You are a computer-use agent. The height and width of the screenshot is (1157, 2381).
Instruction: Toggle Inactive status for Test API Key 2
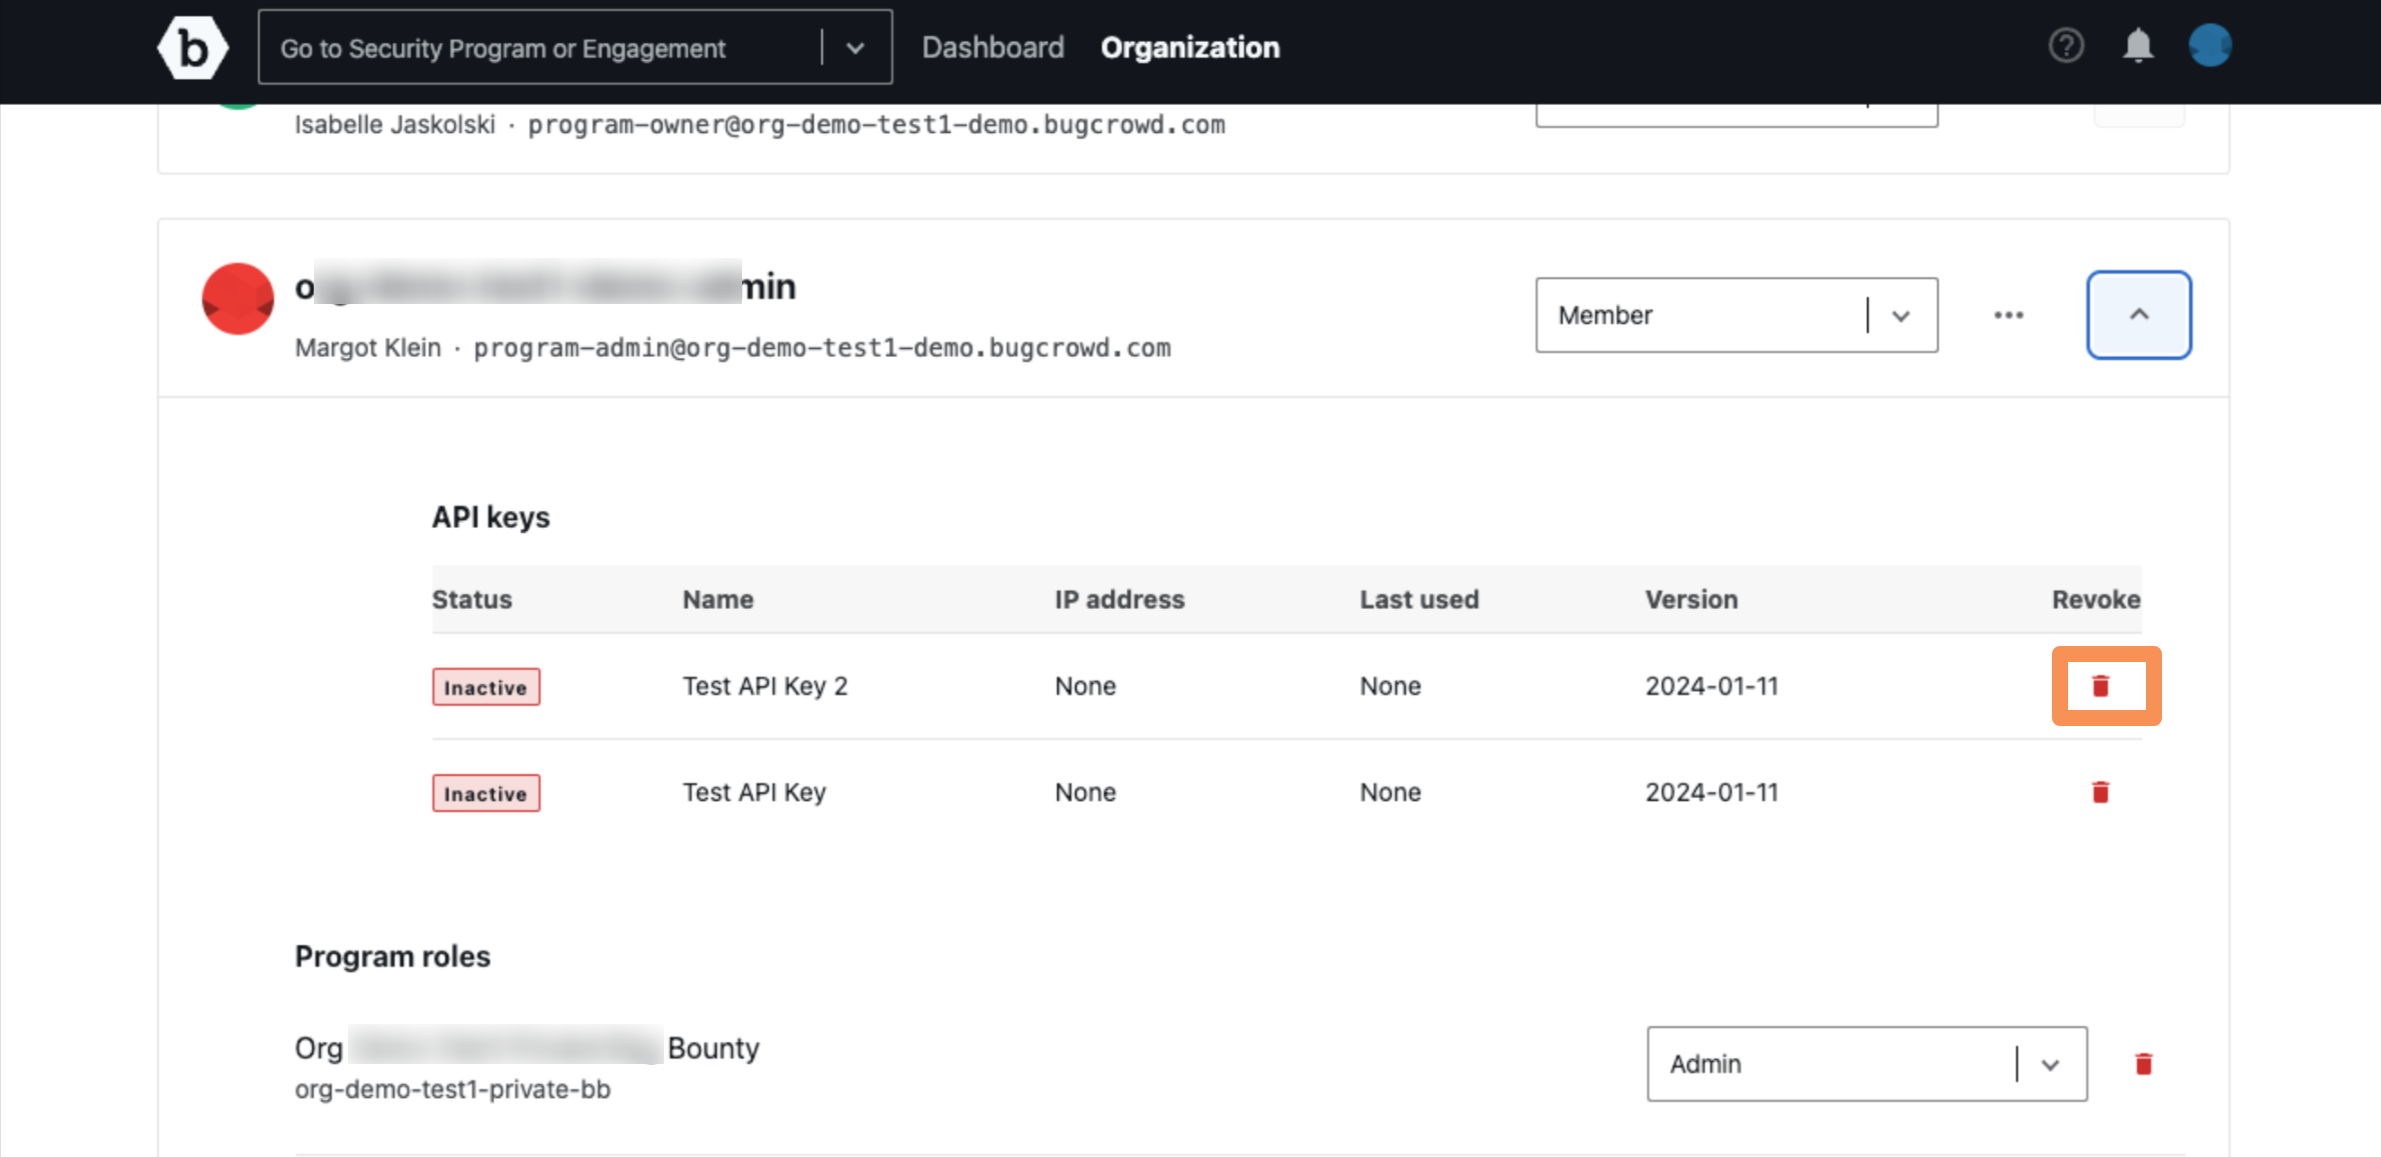click(x=484, y=686)
